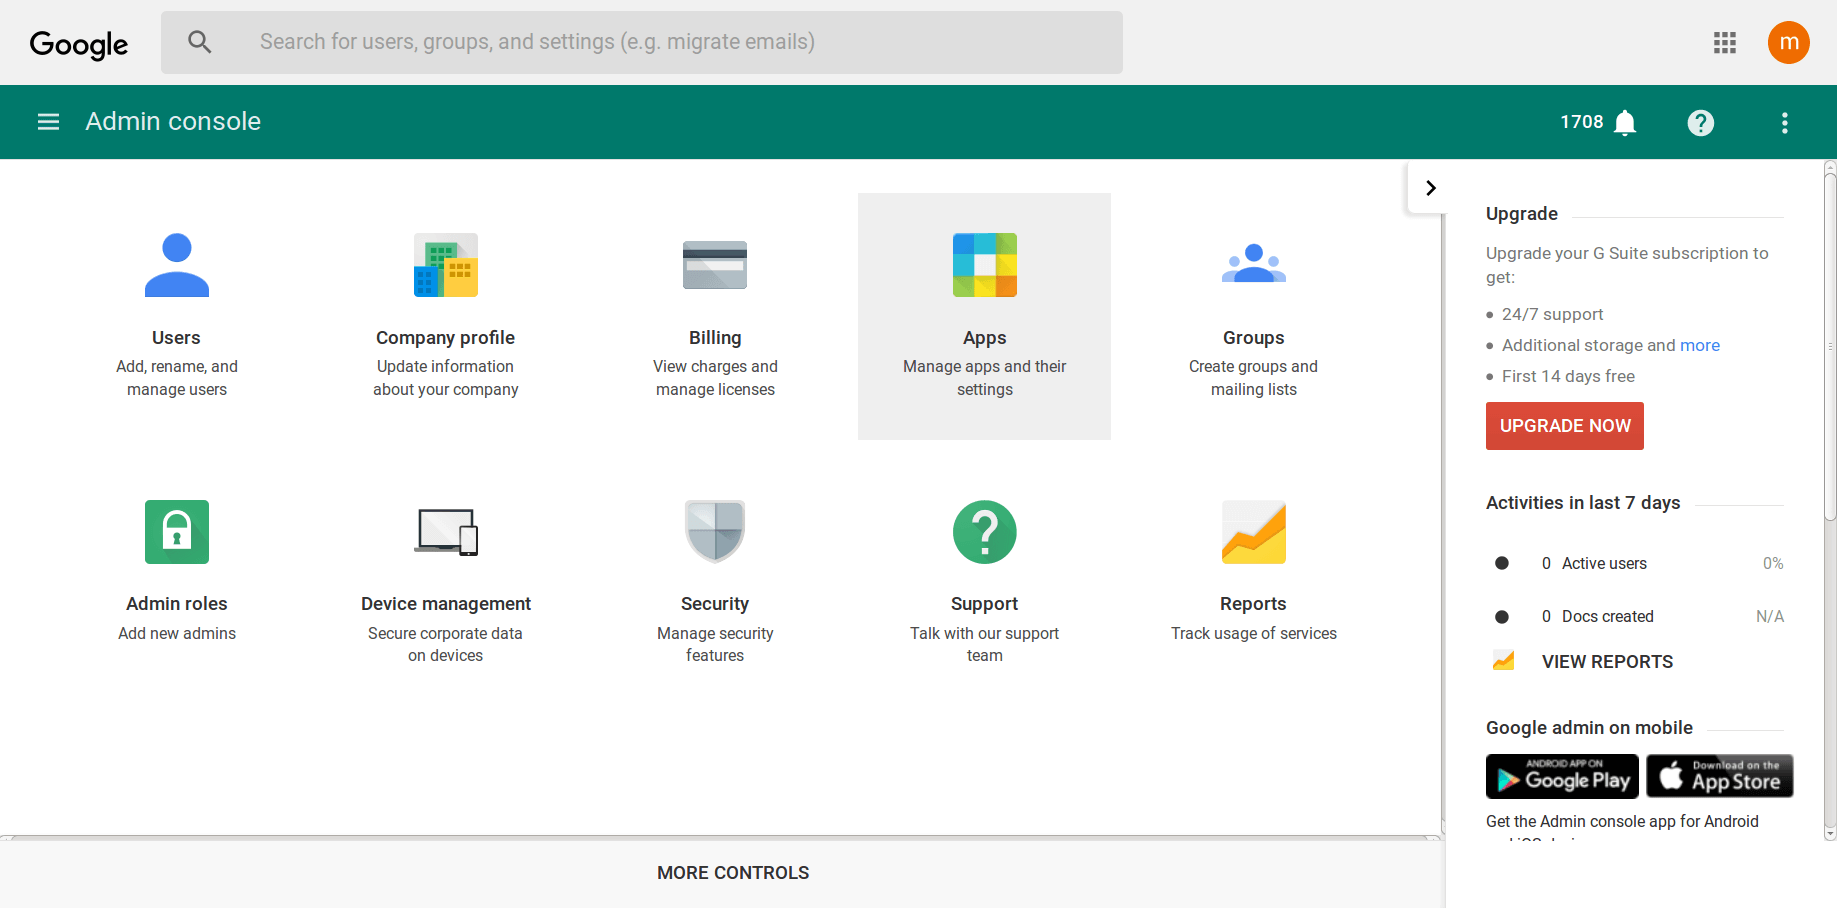
Task: Open the hamburger main menu
Action: click(x=48, y=122)
